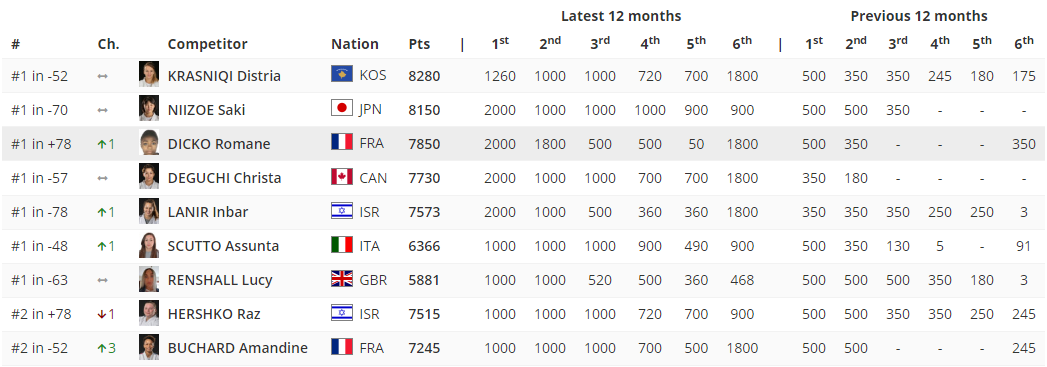Open BUCHARD Amandine competitor link
Viewport: 1047px width, 367px height.
[x=238, y=348]
